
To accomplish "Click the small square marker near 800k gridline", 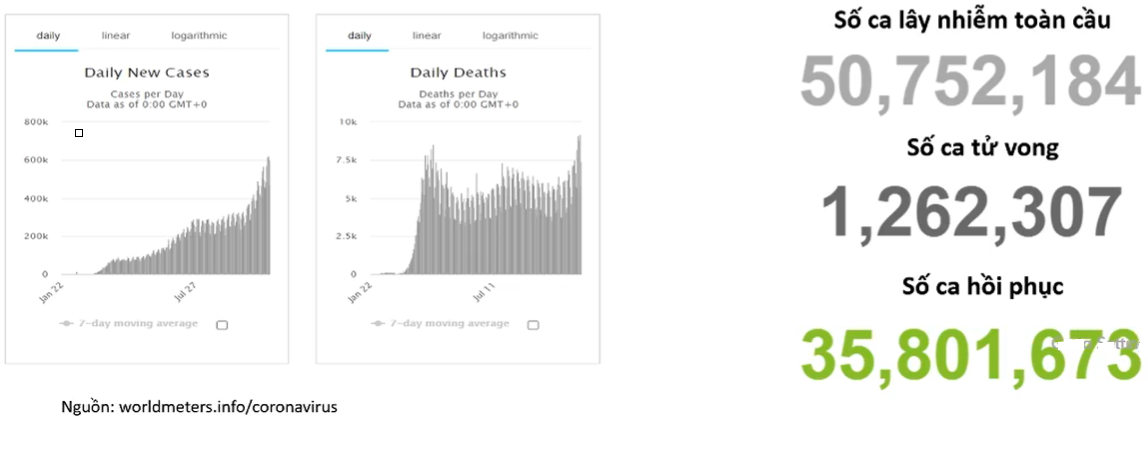I will tap(79, 133).
